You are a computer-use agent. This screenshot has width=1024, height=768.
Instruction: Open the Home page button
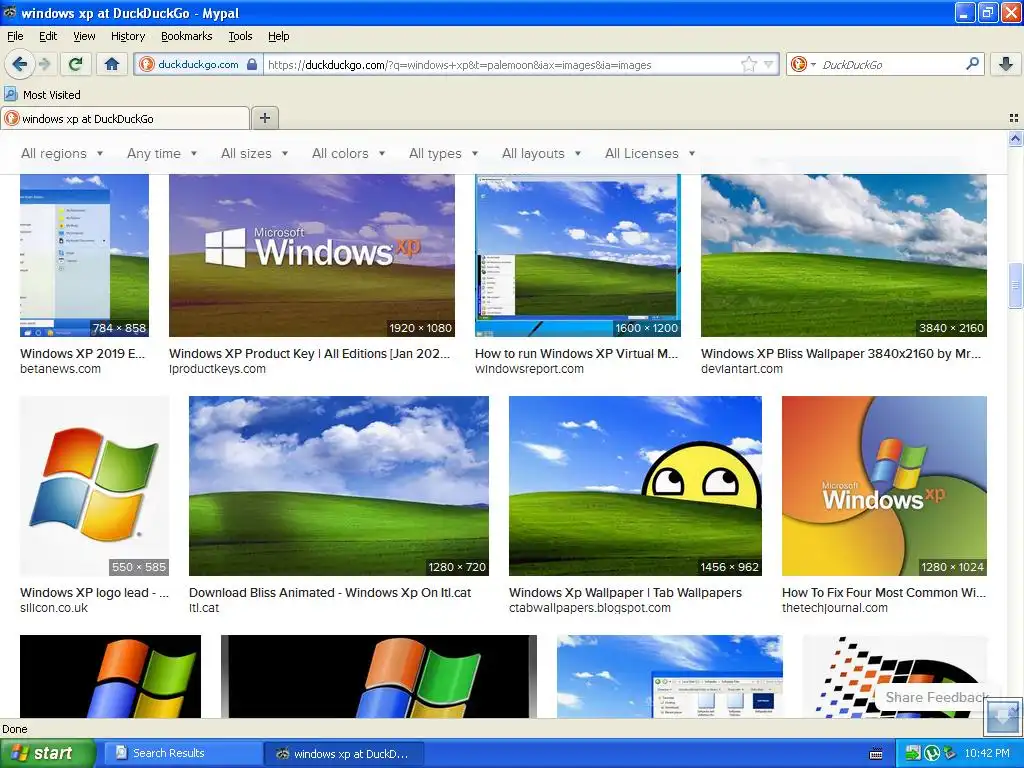(112, 64)
